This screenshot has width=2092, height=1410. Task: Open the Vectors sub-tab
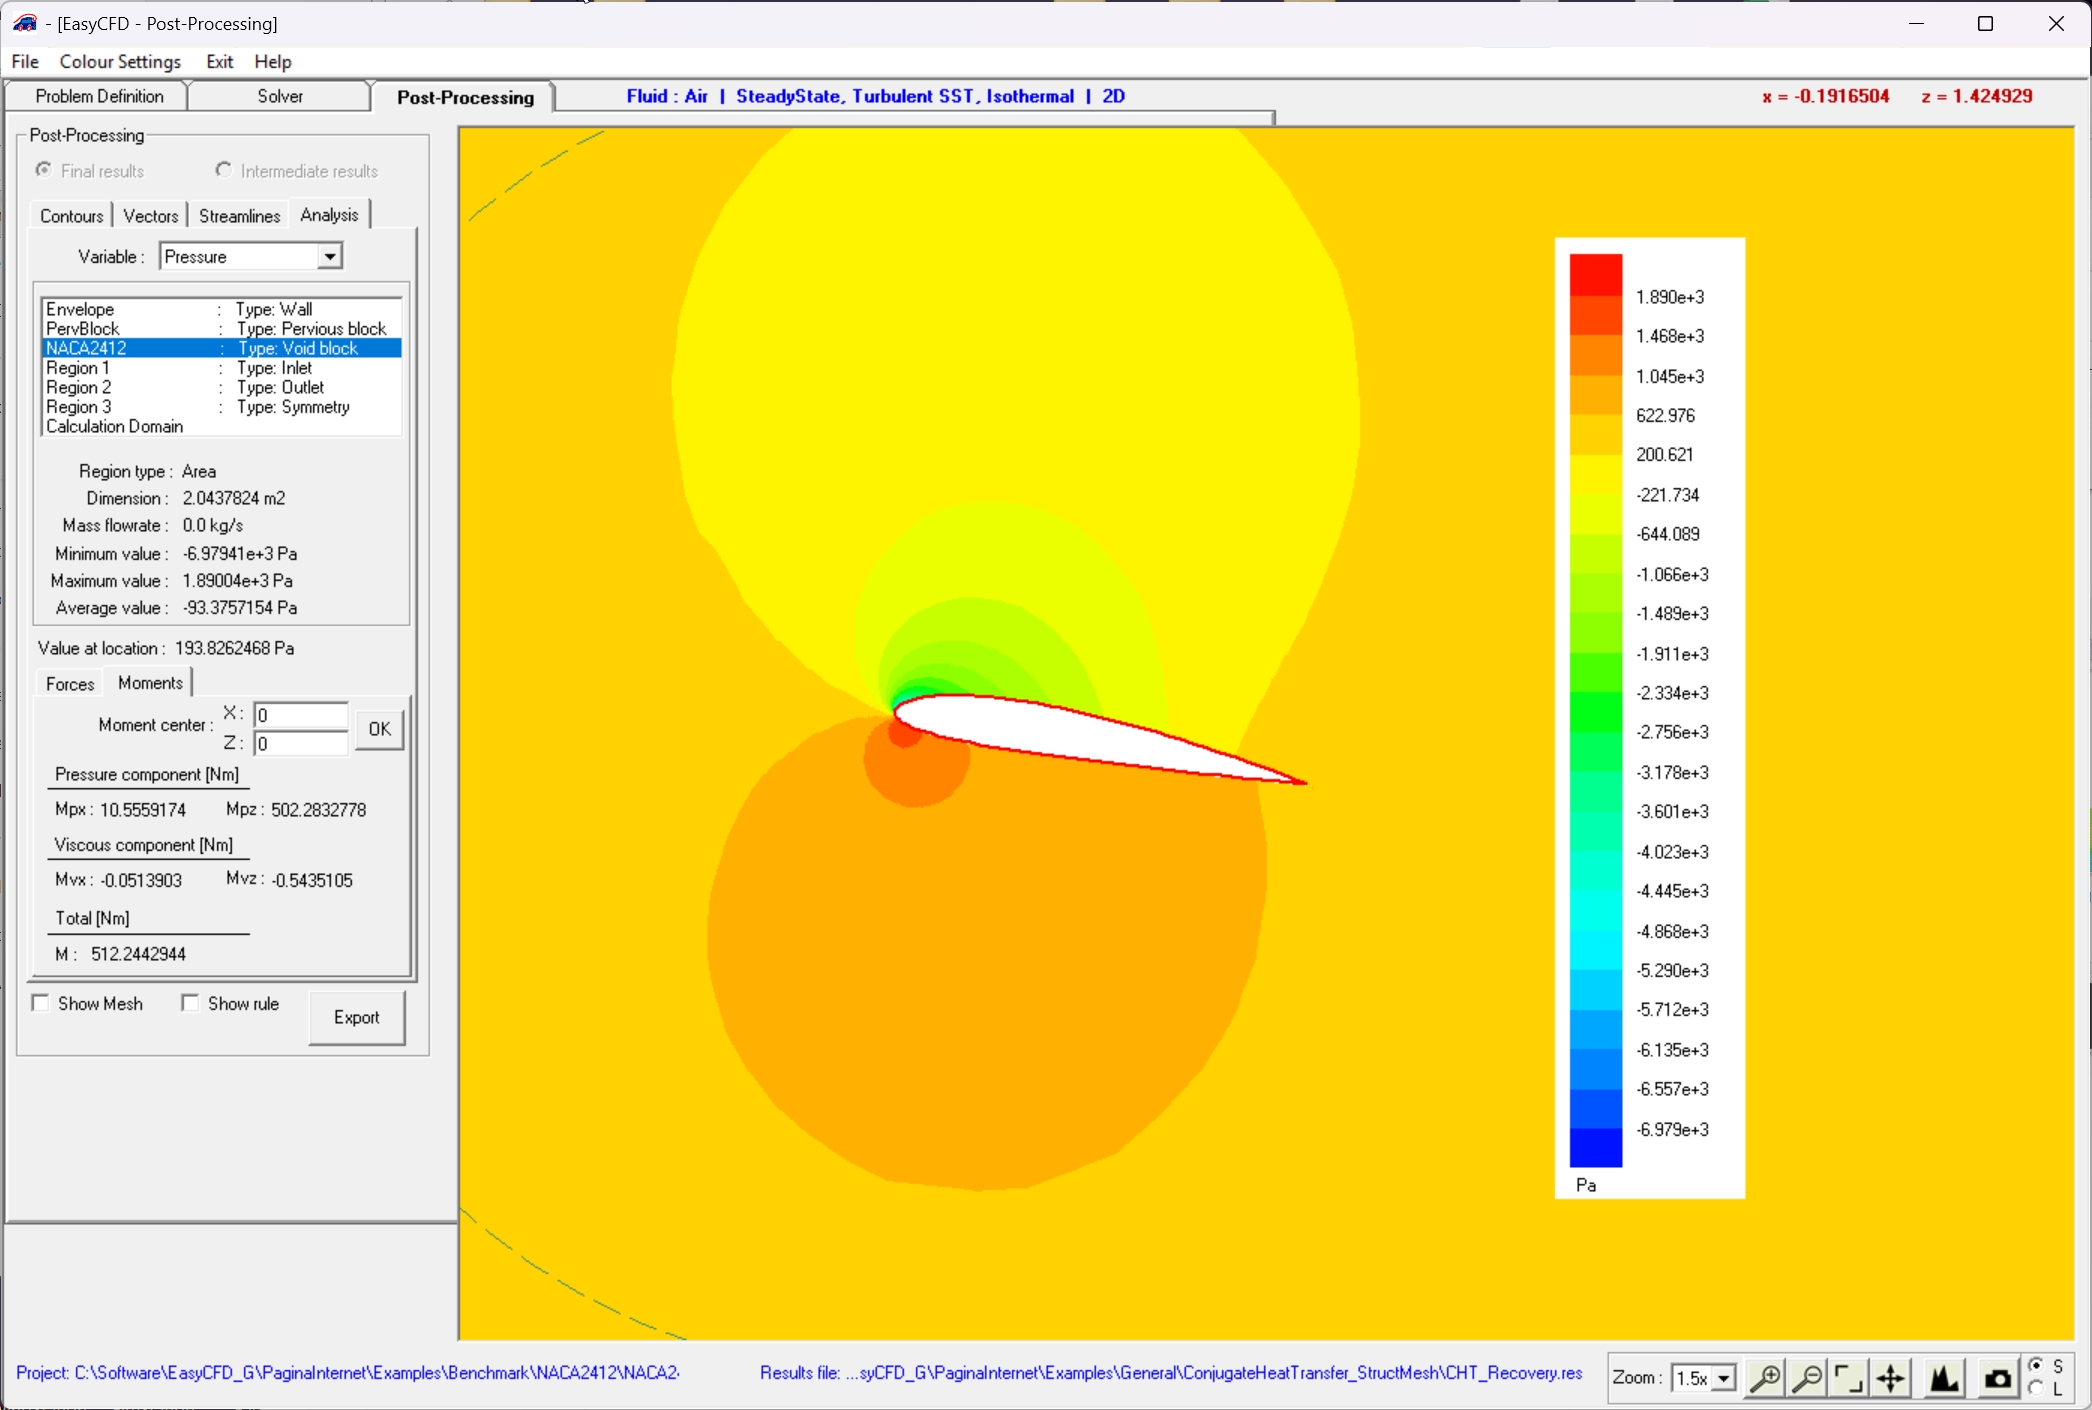[151, 216]
